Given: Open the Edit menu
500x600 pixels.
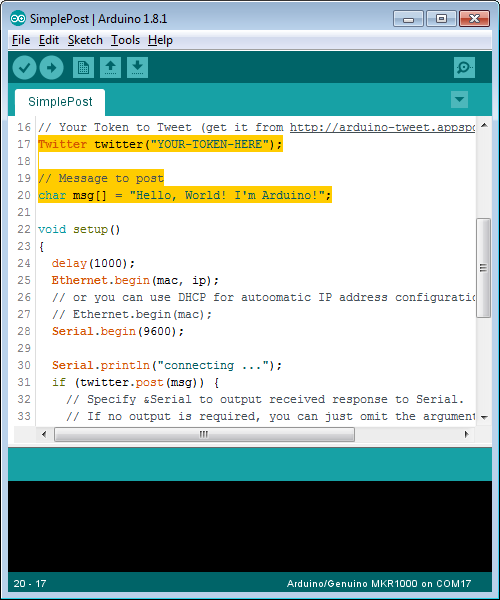Looking at the screenshot, I should click(x=49, y=40).
